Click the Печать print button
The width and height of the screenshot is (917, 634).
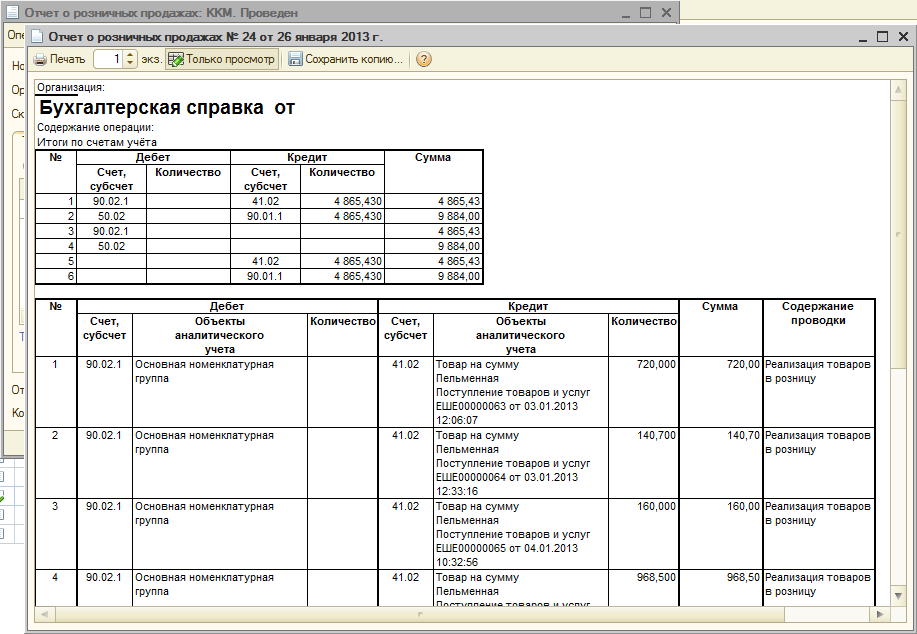pos(60,59)
